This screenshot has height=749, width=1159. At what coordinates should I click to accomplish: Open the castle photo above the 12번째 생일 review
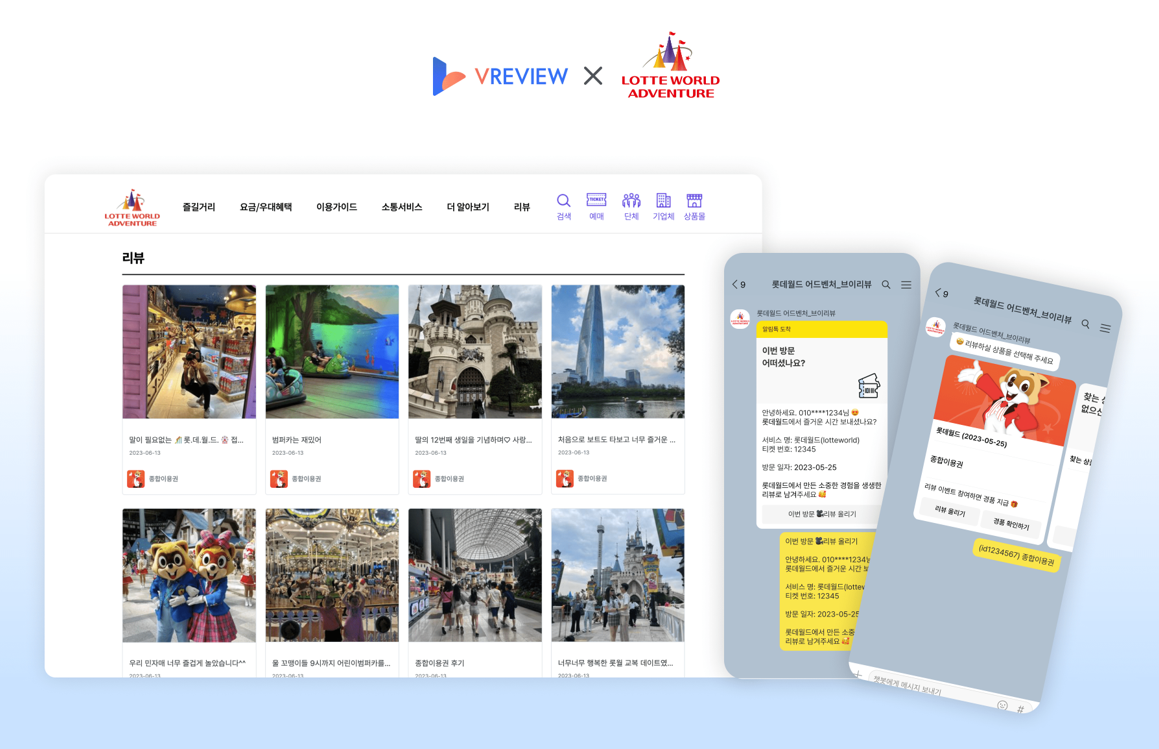point(475,352)
